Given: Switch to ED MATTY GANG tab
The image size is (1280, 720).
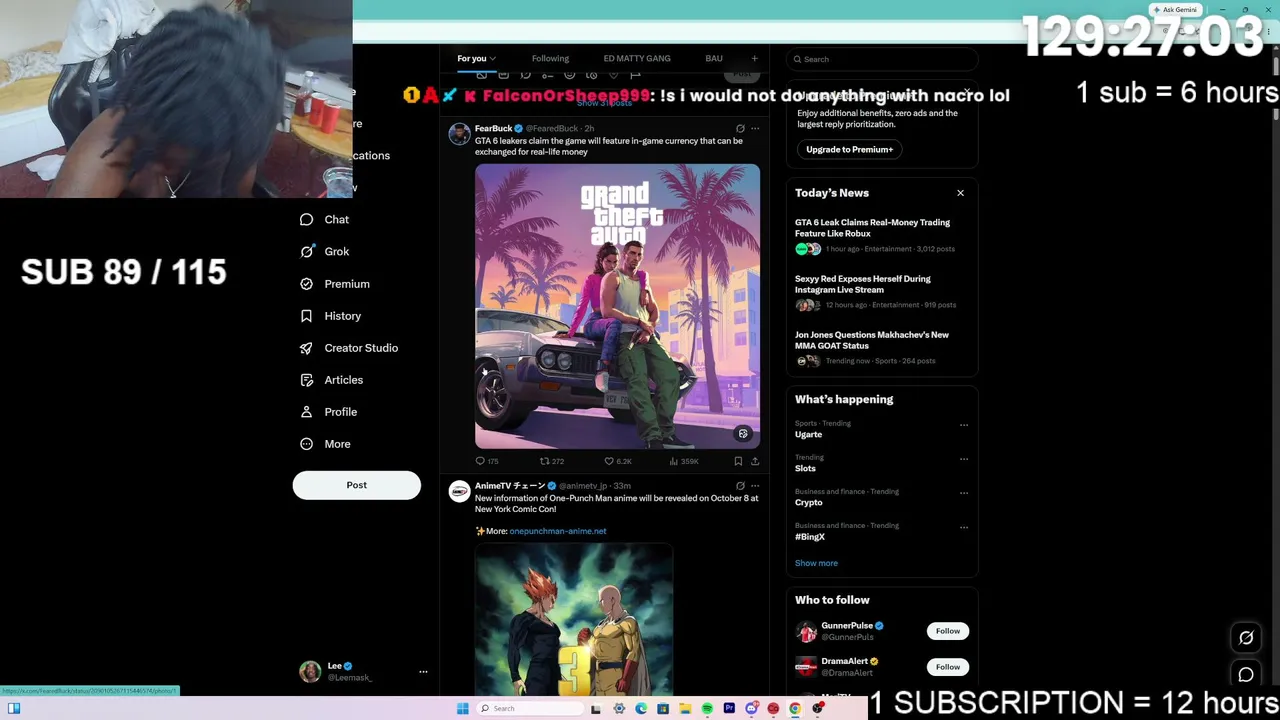Looking at the screenshot, I should point(637,59).
